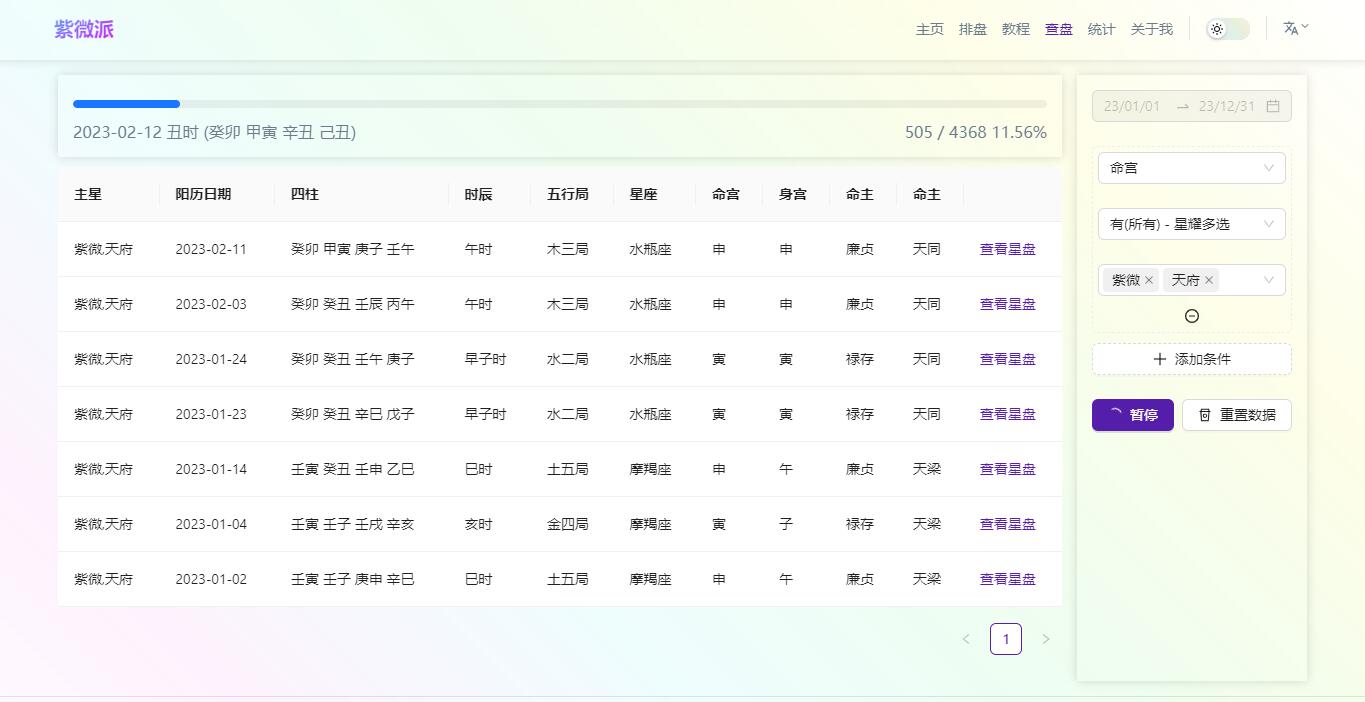Expand the star multi-select tag dropdown
The height and width of the screenshot is (702, 1365).
click(1268, 280)
